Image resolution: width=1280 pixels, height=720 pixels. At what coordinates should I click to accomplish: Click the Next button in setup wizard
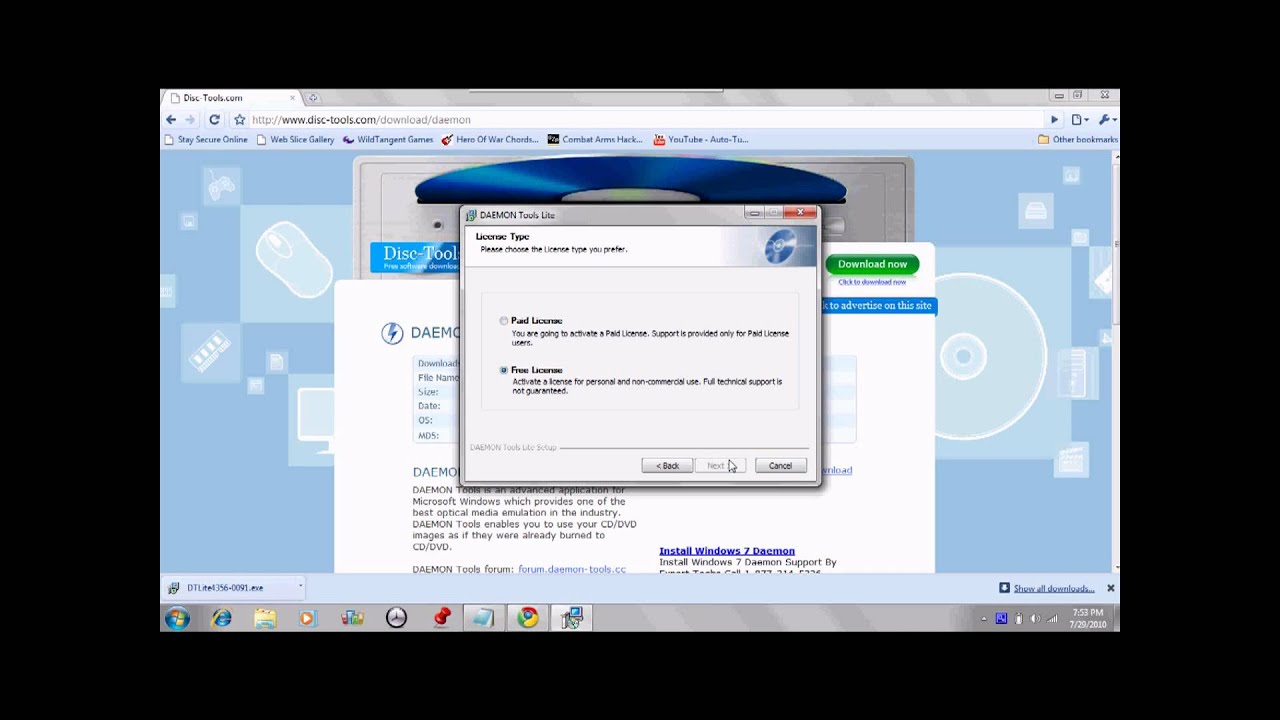coord(719,466)
